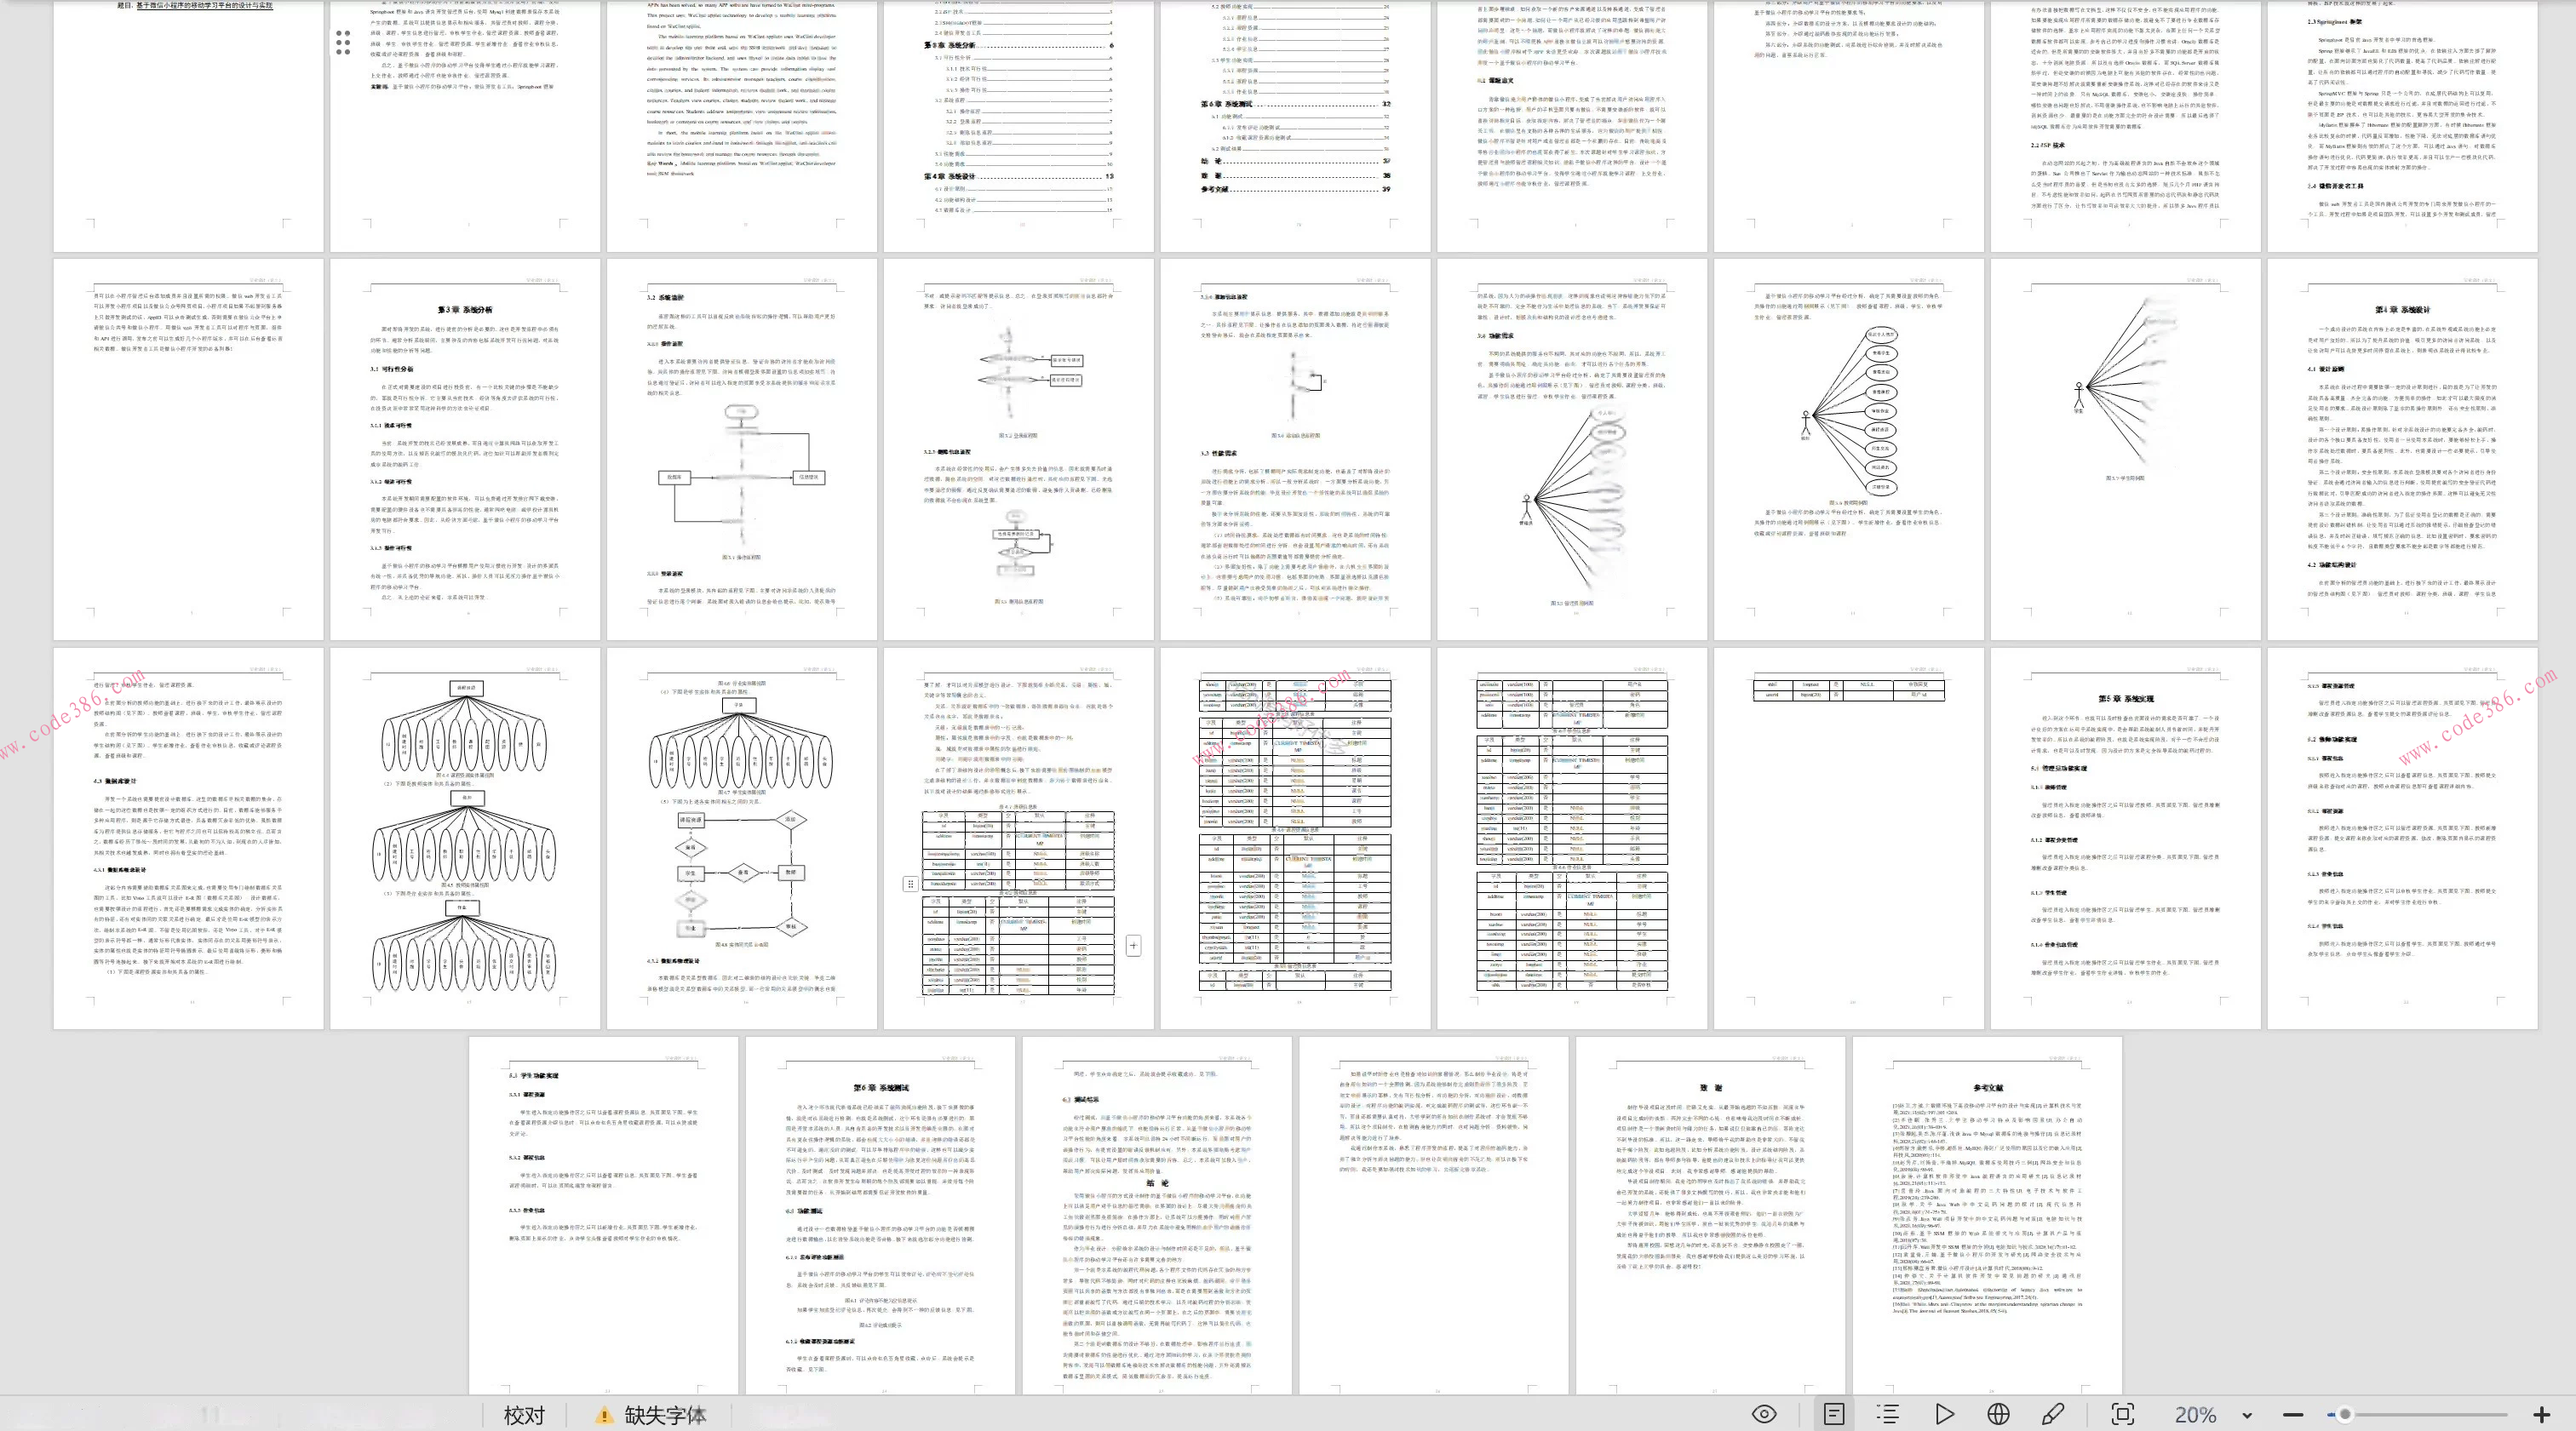Click the zoom slider handle
The image size is (2576, 1431).
pyautogui.click(x=2345, y=1415)
